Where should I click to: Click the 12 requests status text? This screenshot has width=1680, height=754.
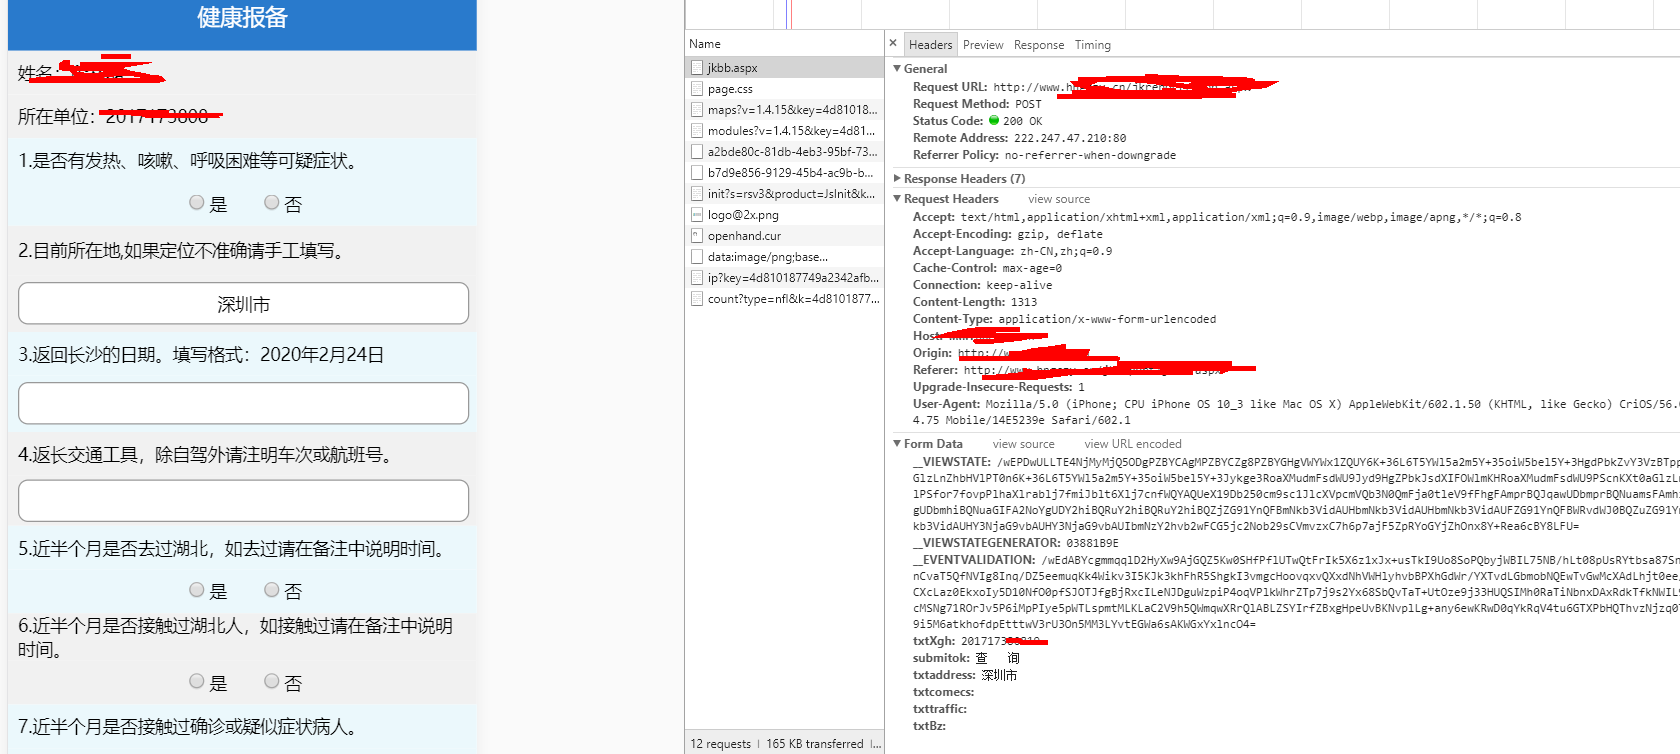point(720,744)
